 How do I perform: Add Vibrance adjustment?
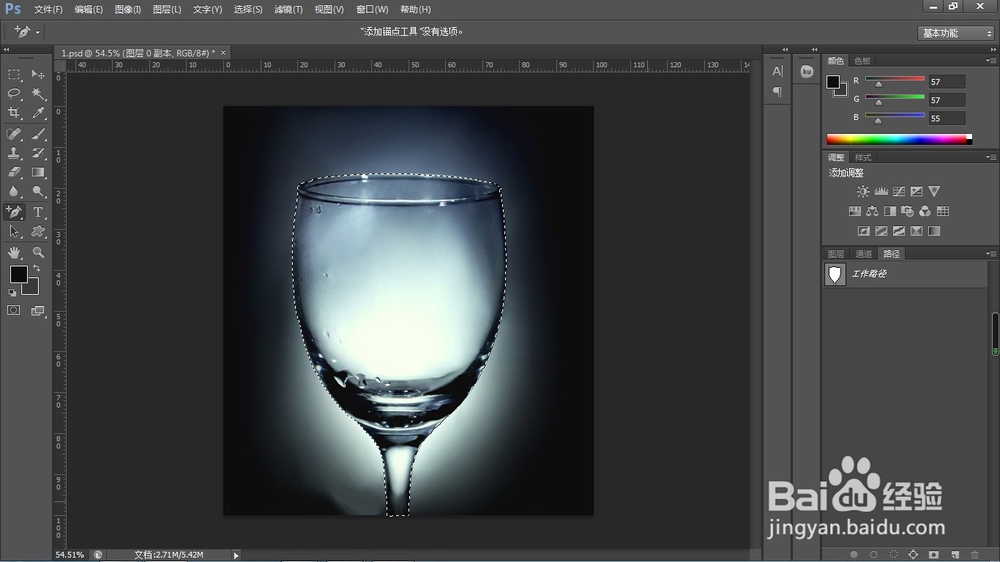(x=934, y=191)
